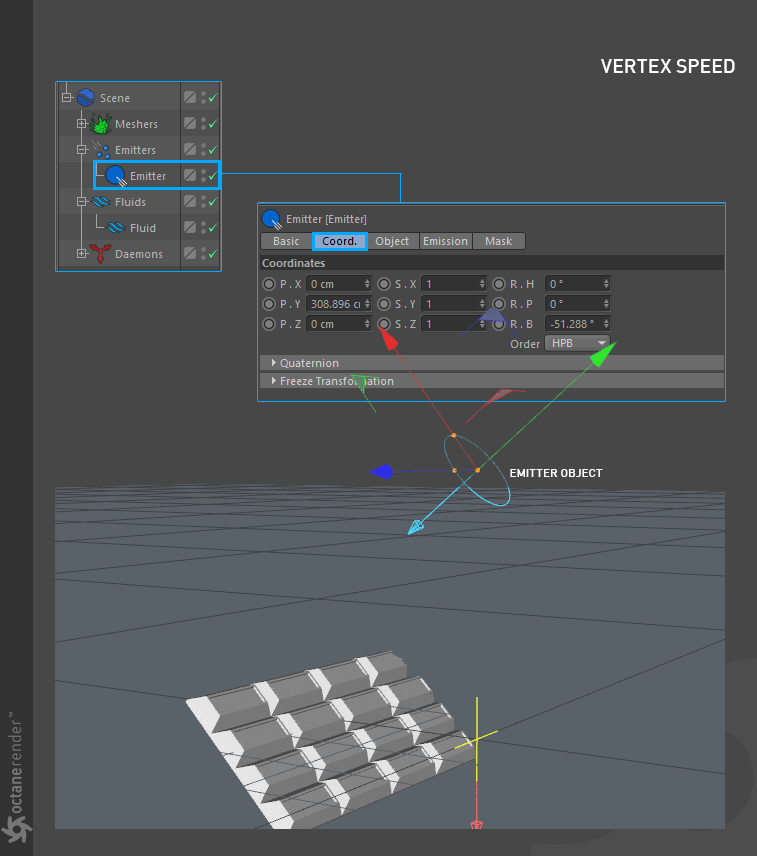Click the Emitters group icon

100,150
